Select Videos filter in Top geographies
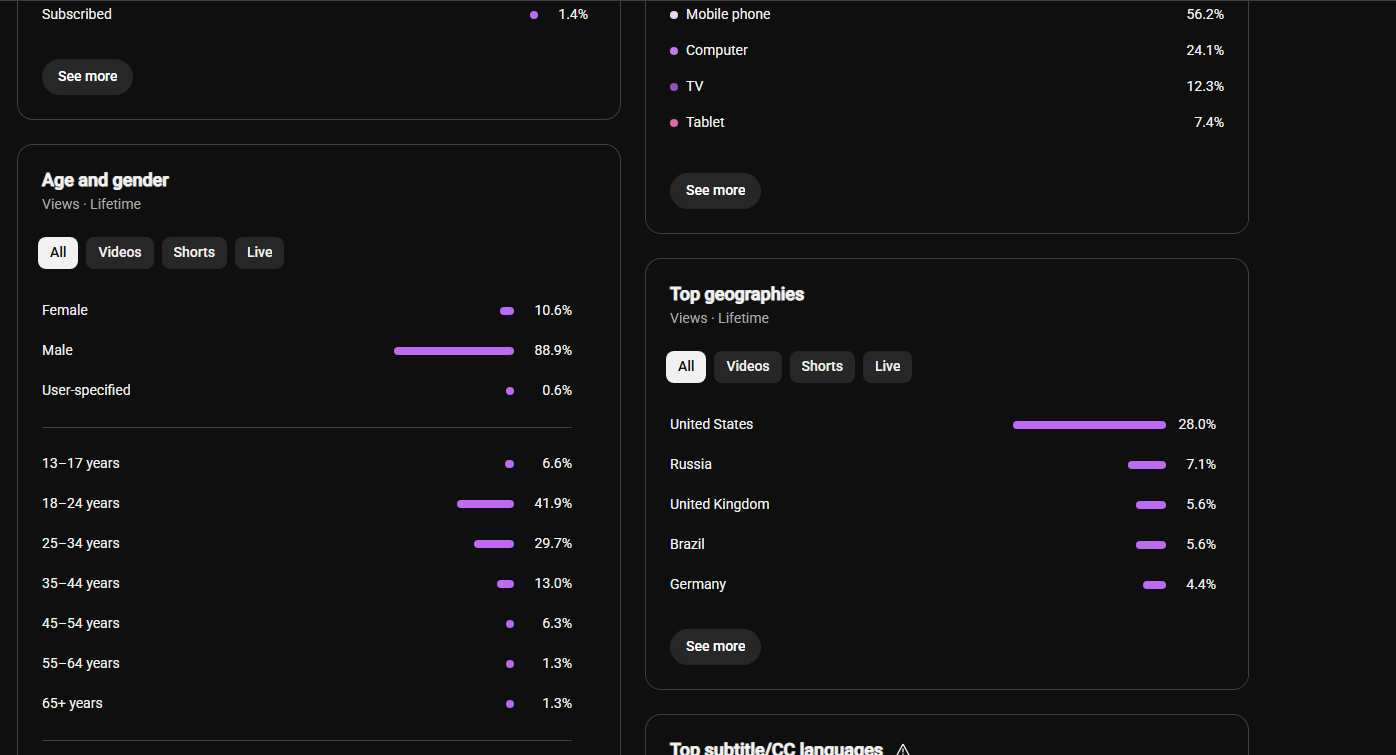Screen dimensions: 1396x755 [748, 367]
